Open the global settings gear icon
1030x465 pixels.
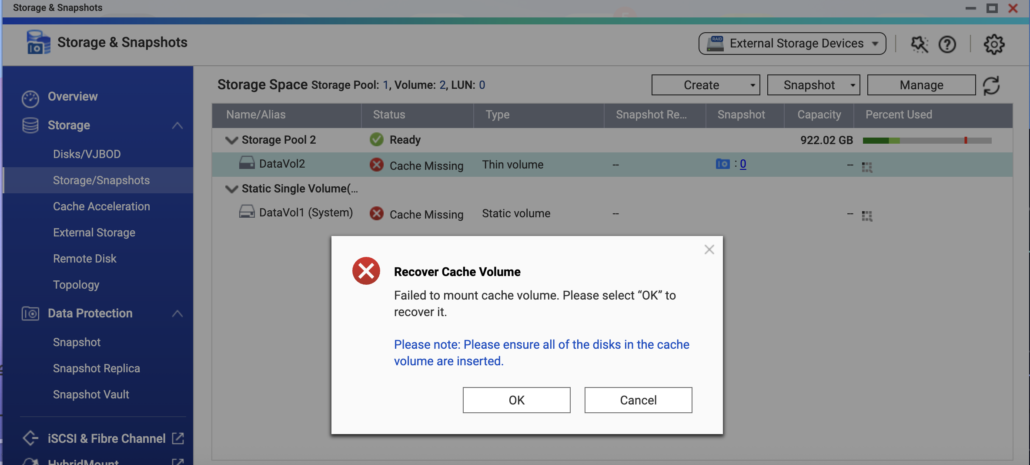click(x=994, y=45)
